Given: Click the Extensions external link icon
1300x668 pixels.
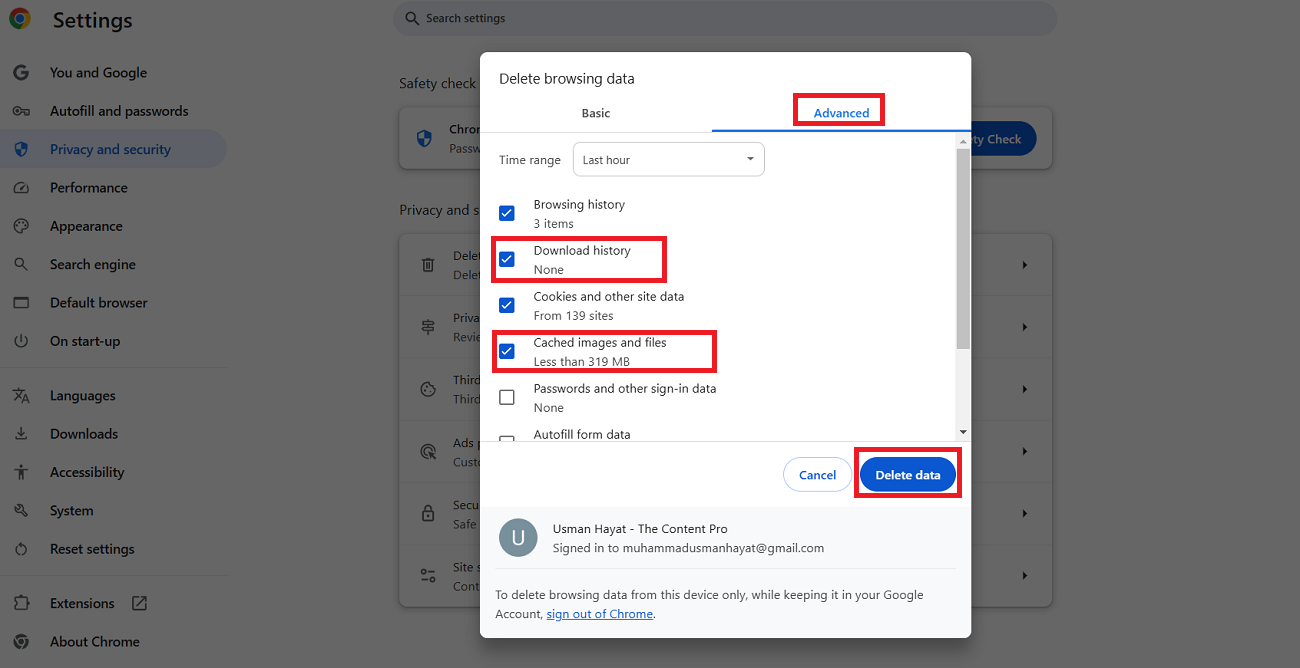Looking at the screenshot, I should [x=140, y=603].
